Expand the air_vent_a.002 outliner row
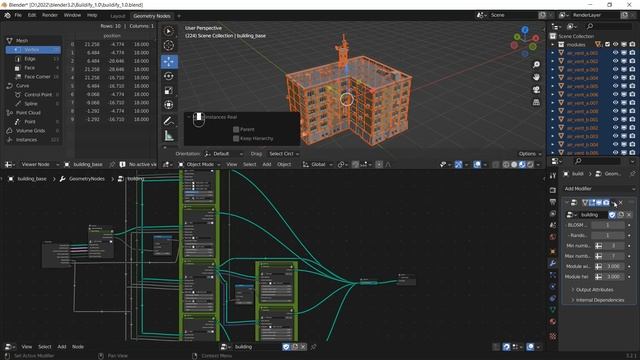 [553, 61]
